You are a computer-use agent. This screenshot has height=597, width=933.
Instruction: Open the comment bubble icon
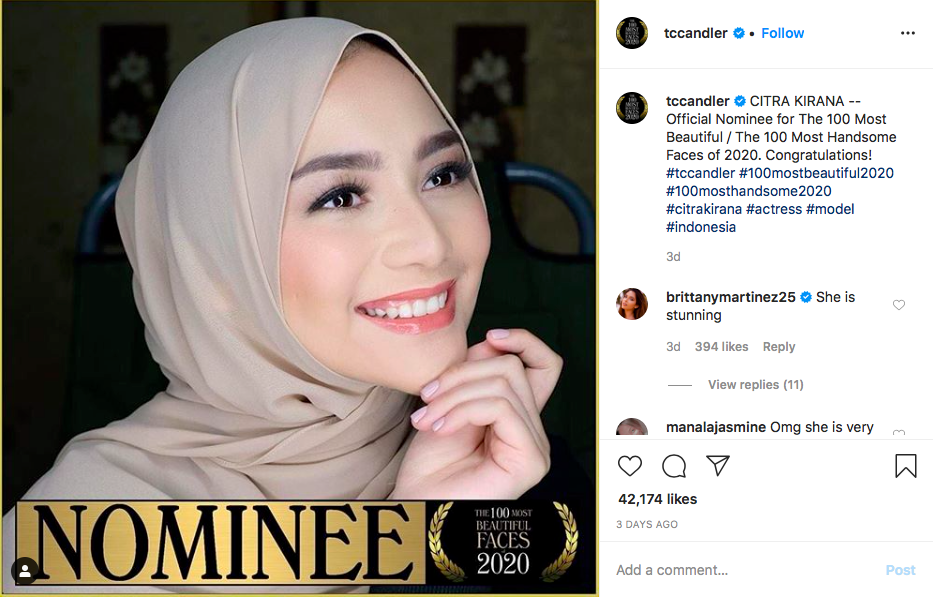[674, 466]
